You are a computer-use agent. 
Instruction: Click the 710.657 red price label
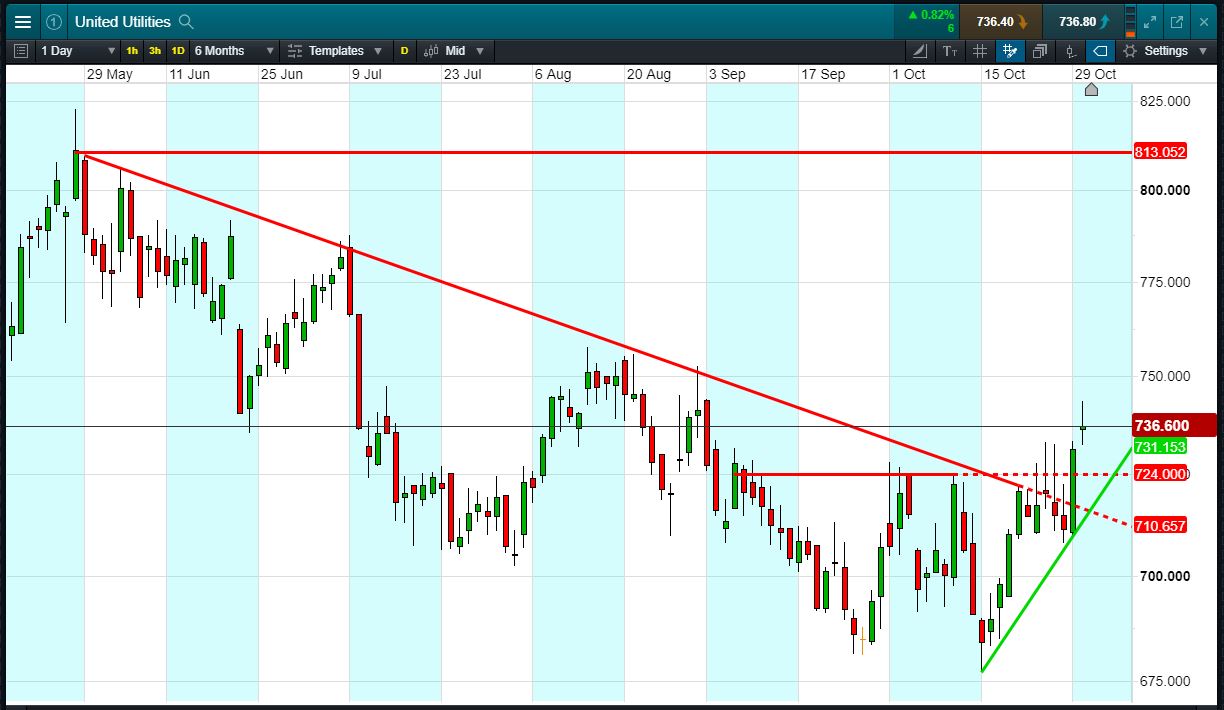pyautogui.click(x=1160, y=525)
